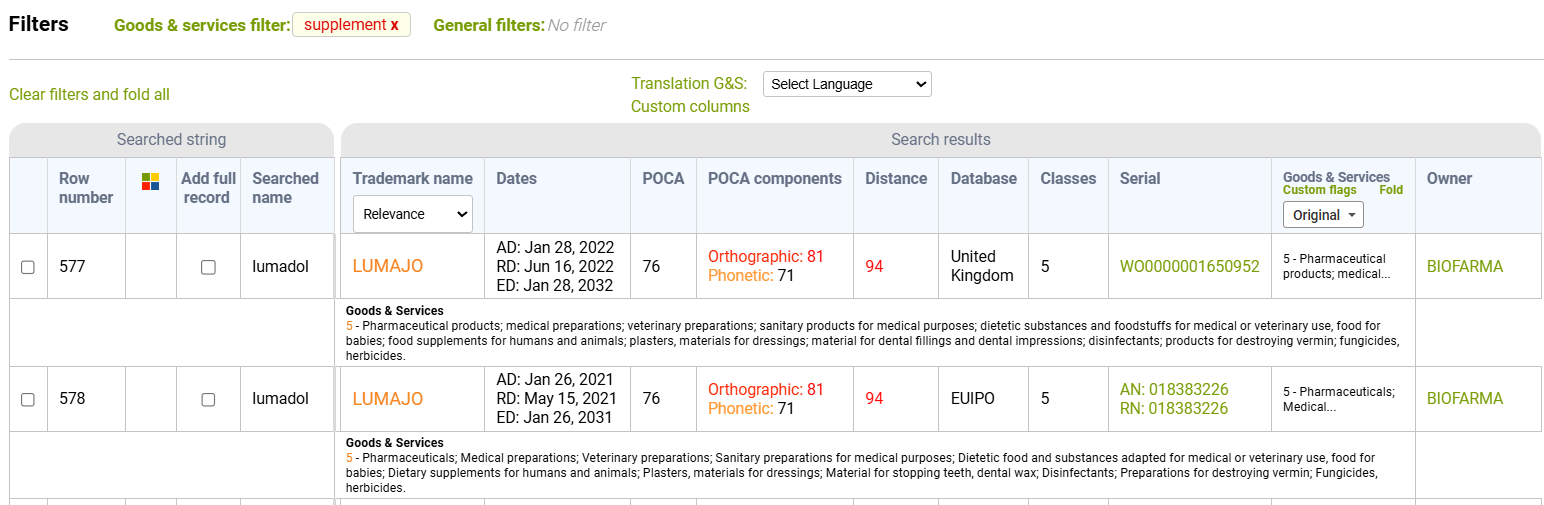Open Custom columns settings
This screenshot has width=1544, height=505.
(690, 107)
